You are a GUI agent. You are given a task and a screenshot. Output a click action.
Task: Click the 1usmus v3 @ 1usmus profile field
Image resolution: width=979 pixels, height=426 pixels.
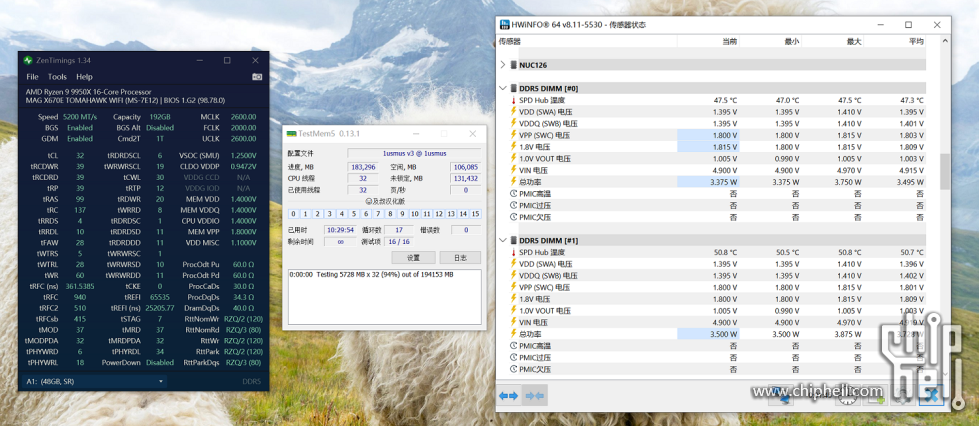point(414,153)
